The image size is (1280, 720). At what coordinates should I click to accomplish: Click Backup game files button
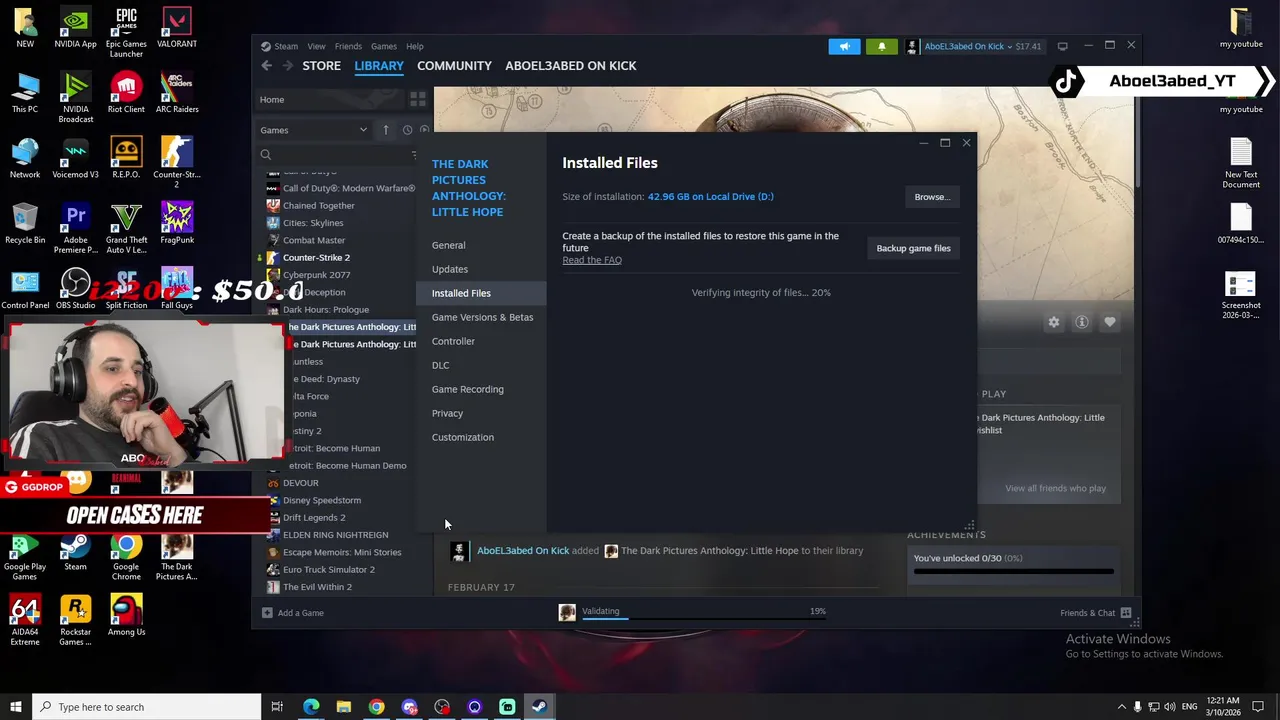[913, 248]
